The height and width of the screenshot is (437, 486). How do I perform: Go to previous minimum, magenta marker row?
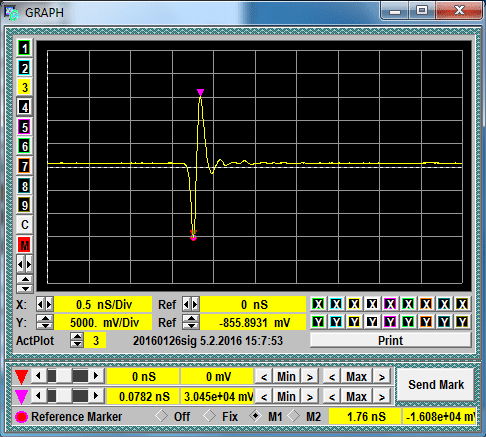point(264,396)
